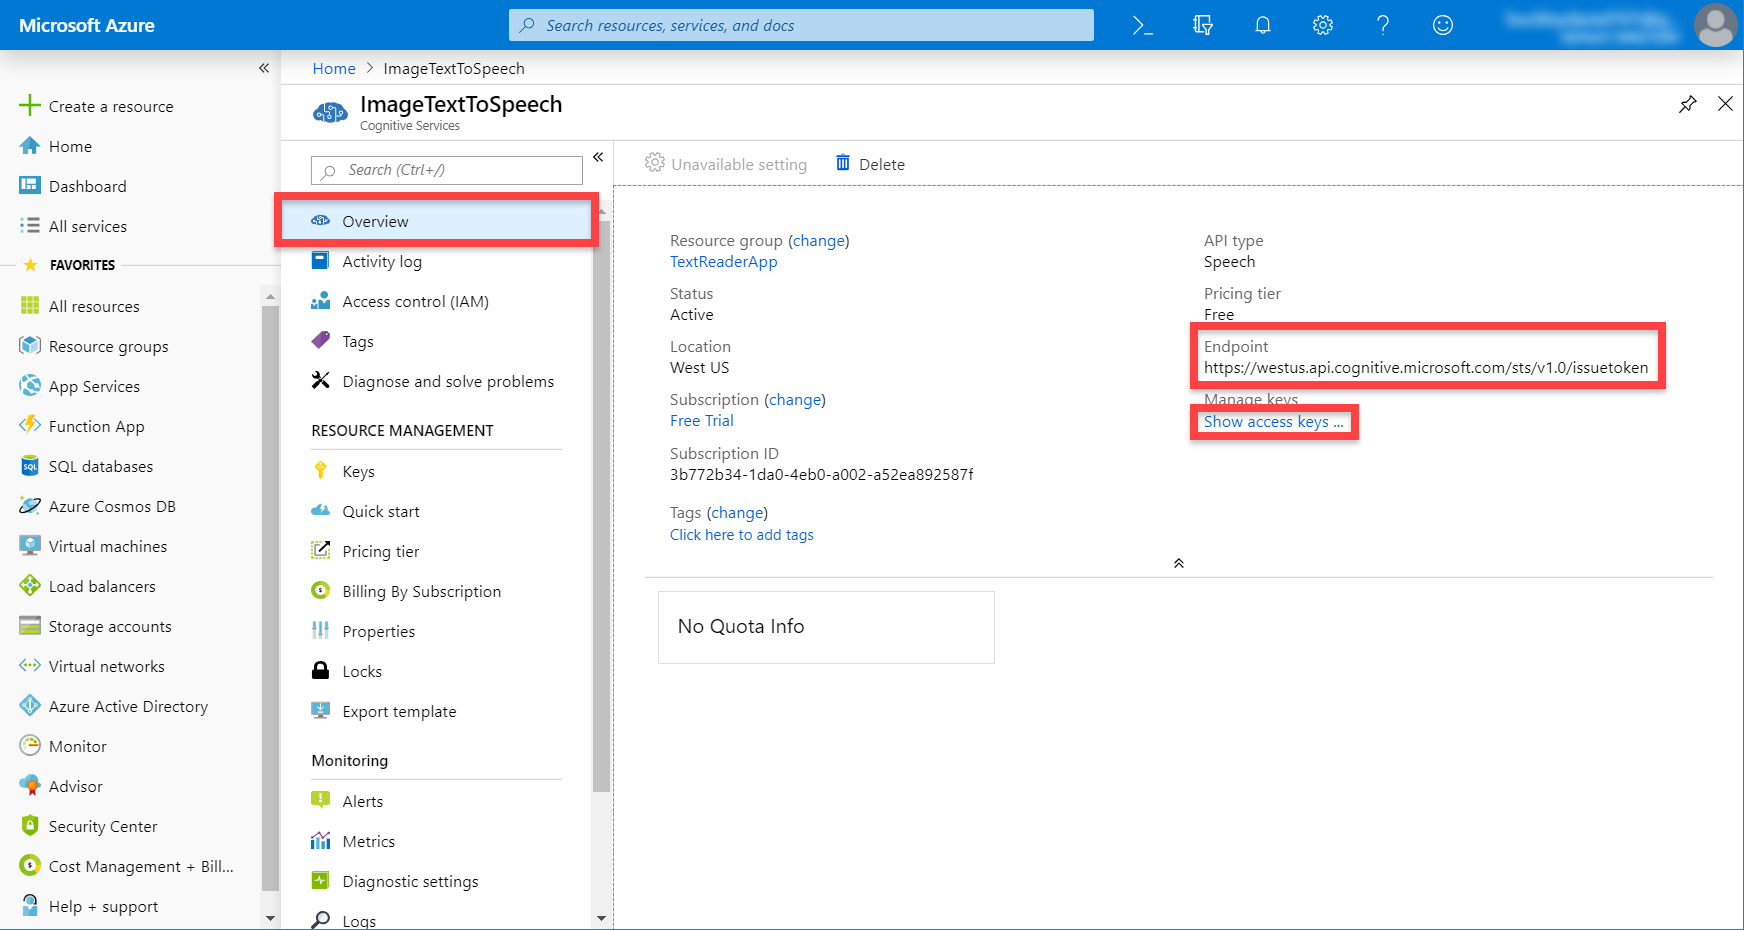The width and height of the screenshot is (1744, 930).
Task: Focus the top search resources box
Action: pyautogui.click(x=801, y=25)
